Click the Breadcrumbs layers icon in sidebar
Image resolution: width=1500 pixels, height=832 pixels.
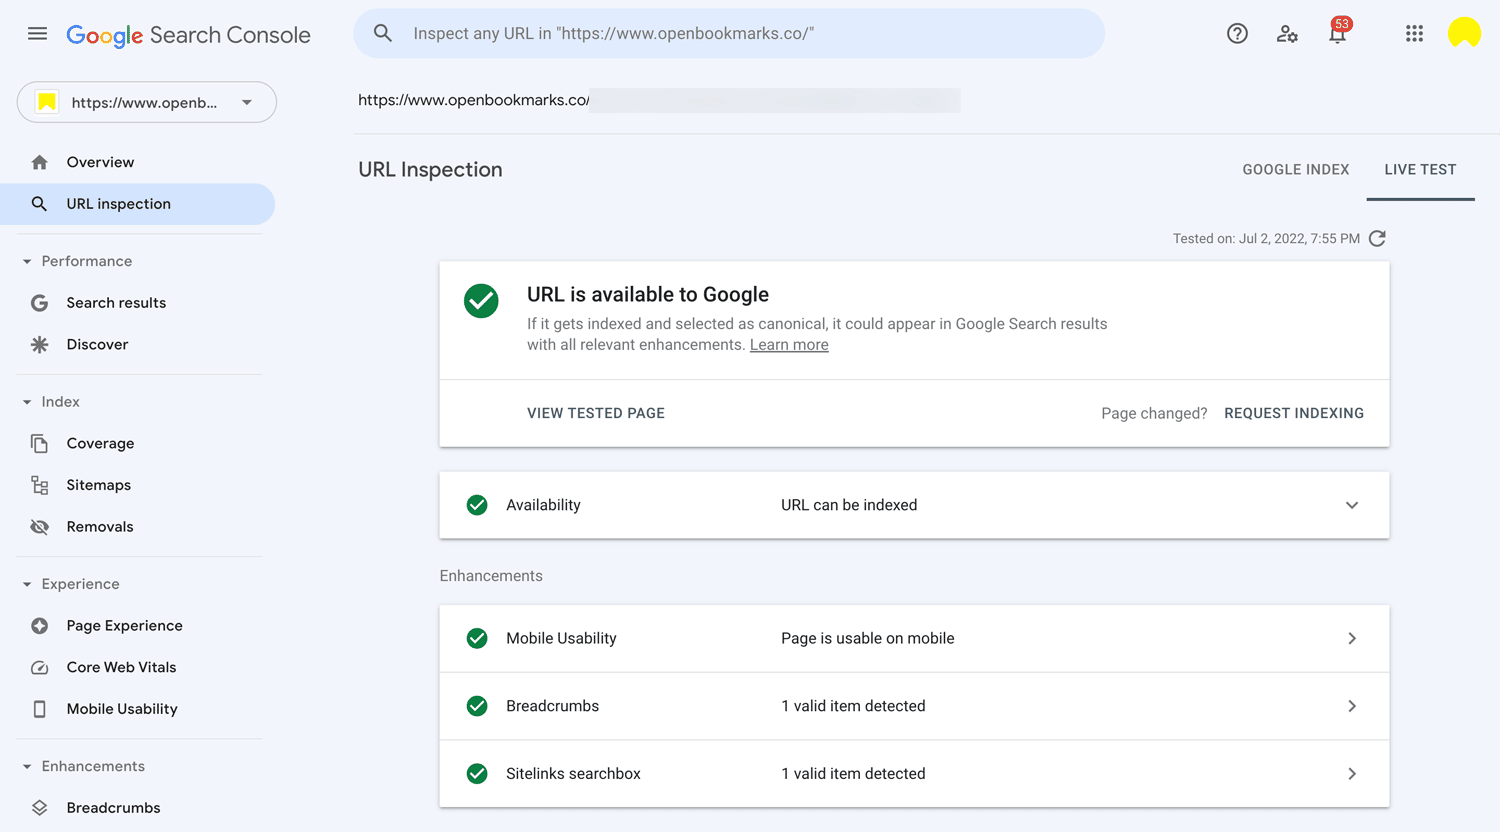pos(39,808)
